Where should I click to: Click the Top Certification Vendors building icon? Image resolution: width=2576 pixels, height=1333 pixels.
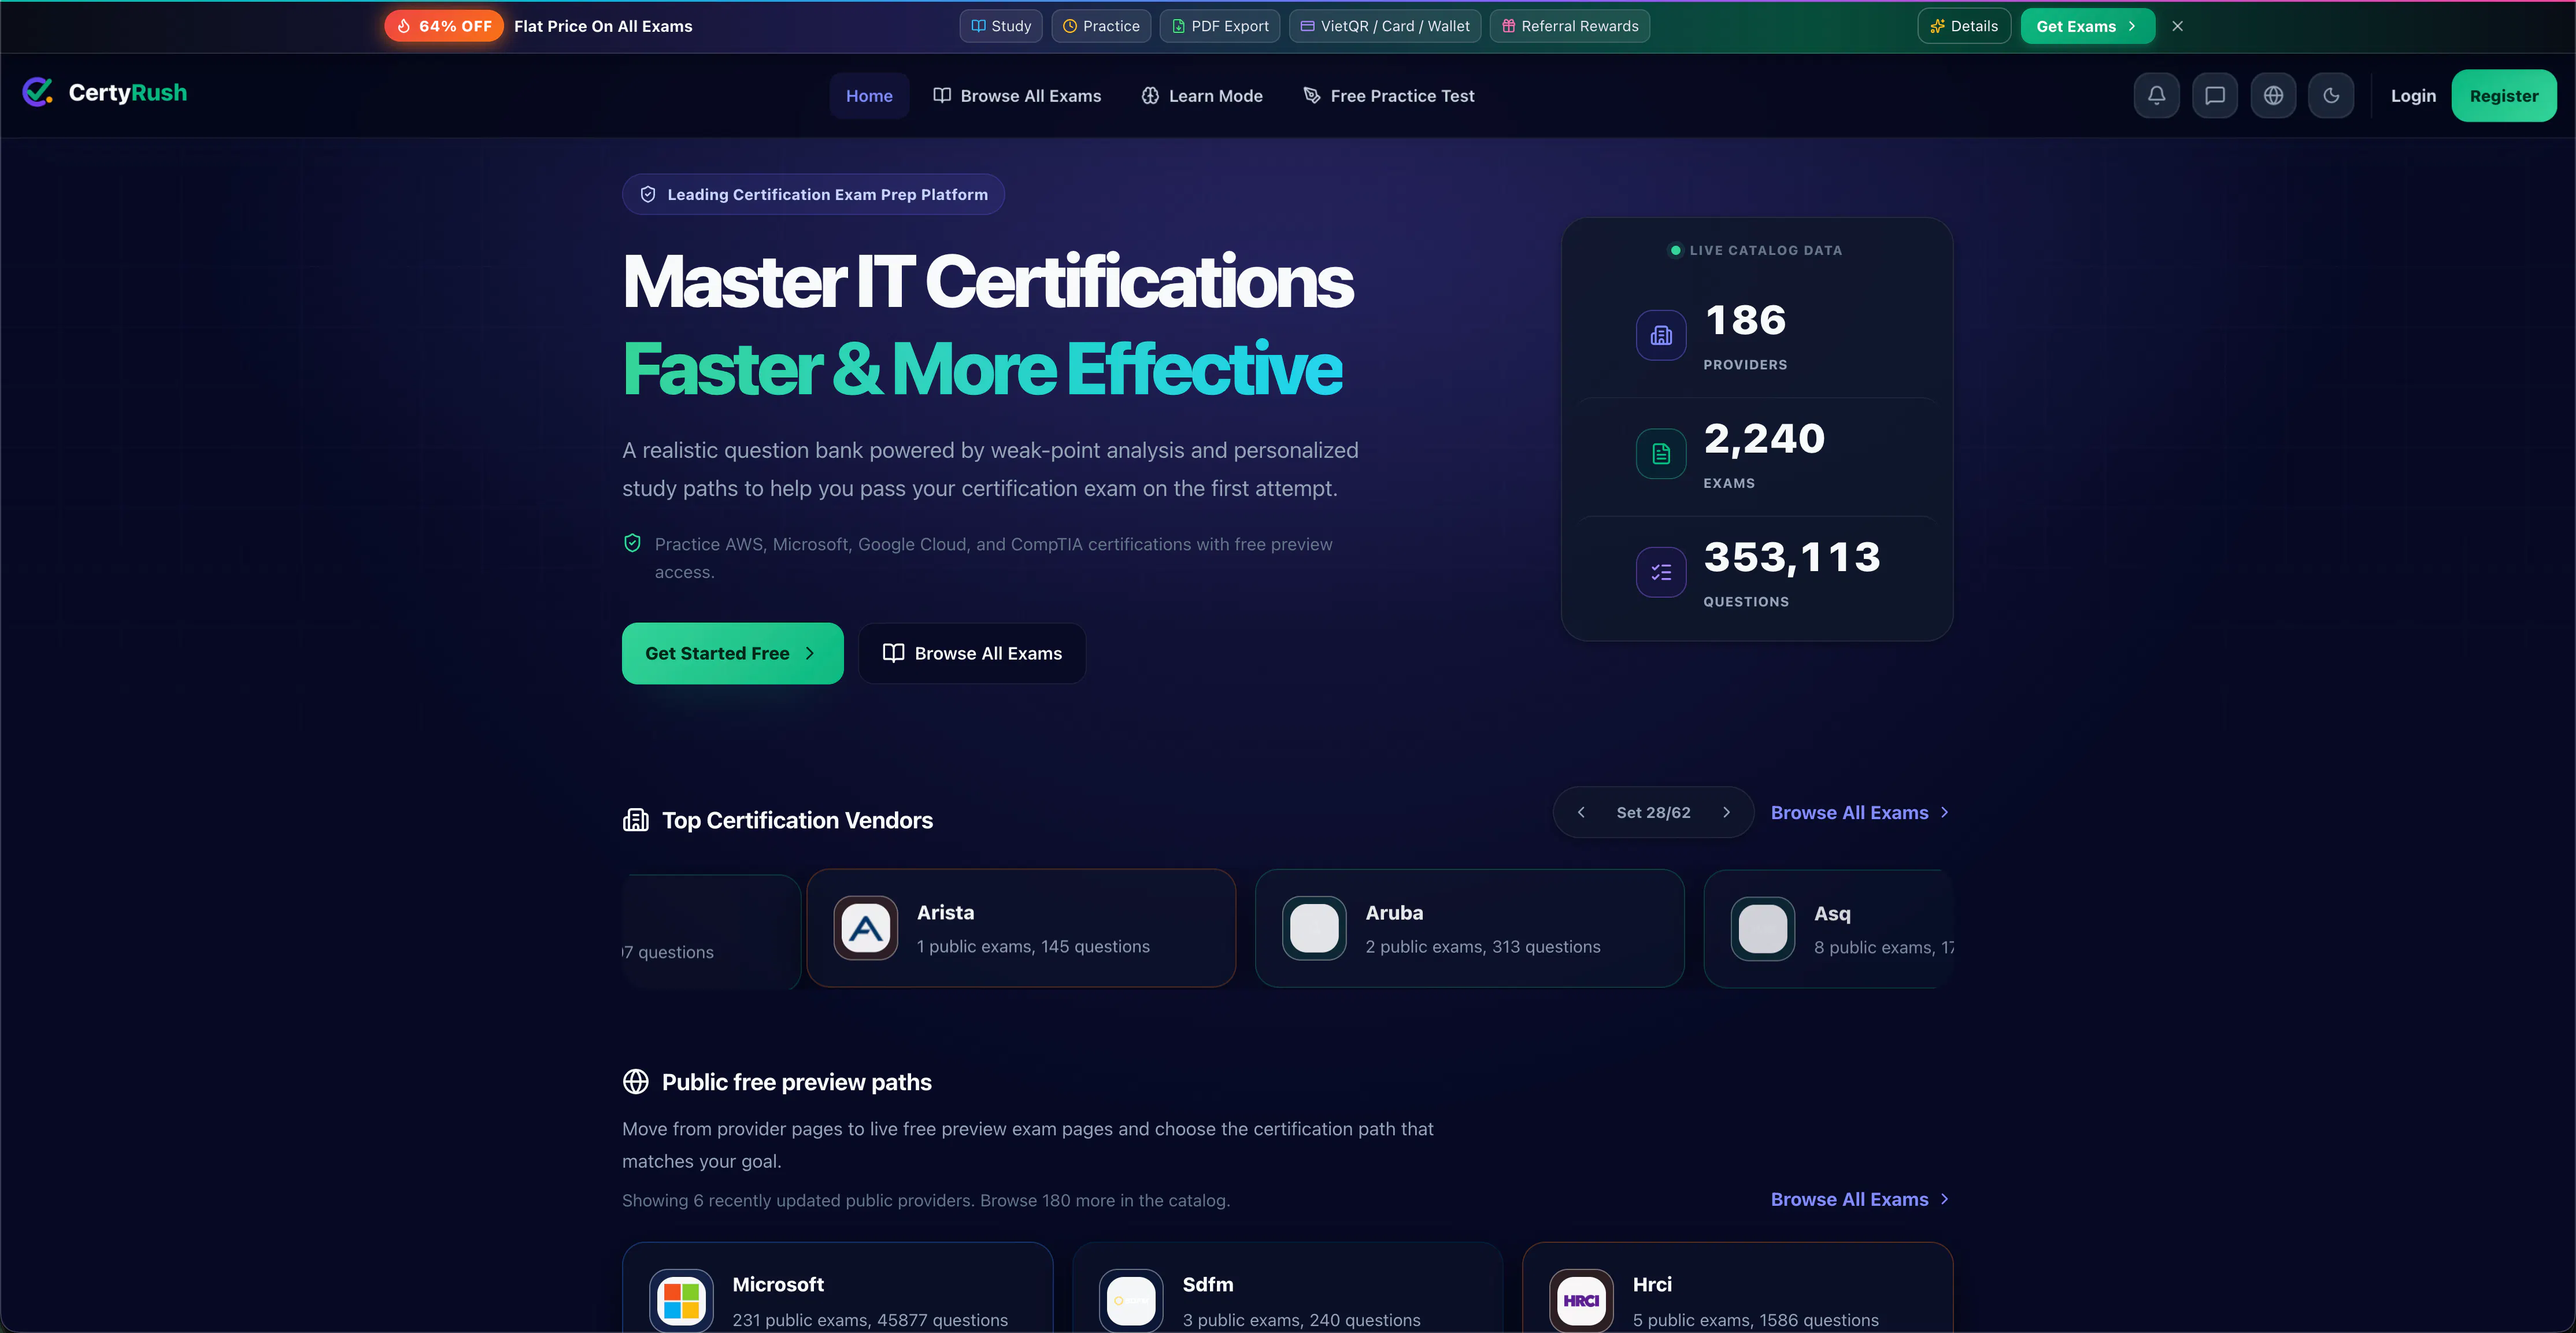(636, 820)
